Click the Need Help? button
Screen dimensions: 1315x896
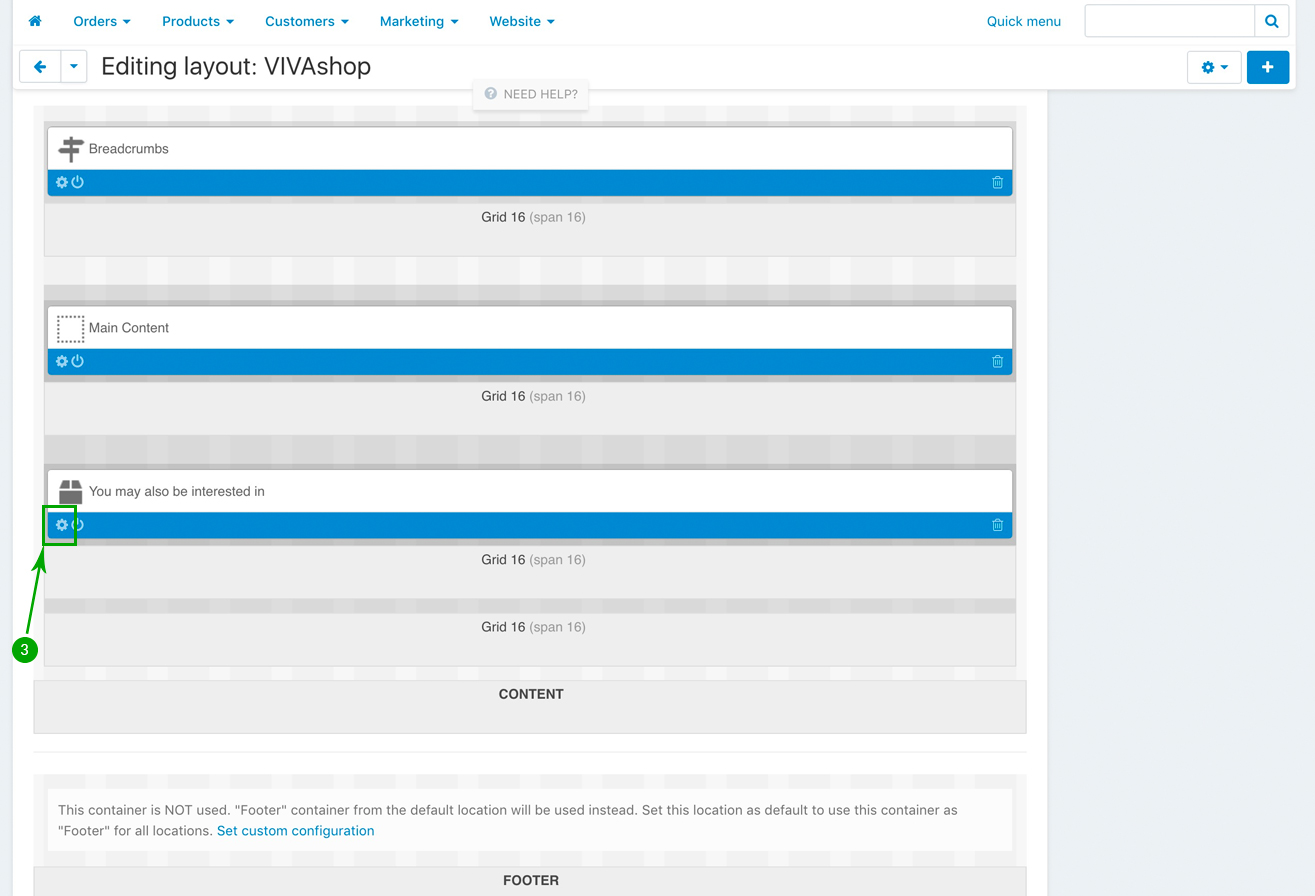(x=531, y=94)
